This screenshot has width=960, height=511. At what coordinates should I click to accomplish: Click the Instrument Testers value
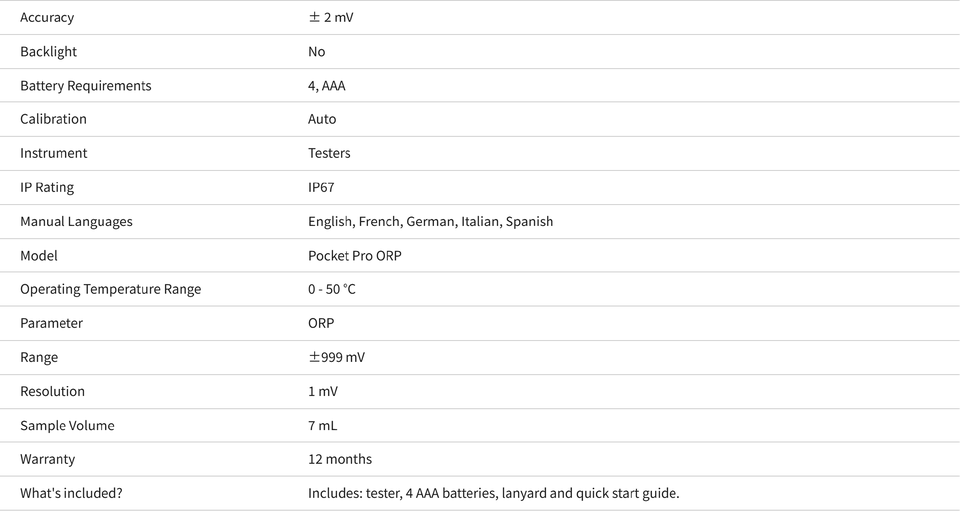pyautogui.click(x=329, y=153)
